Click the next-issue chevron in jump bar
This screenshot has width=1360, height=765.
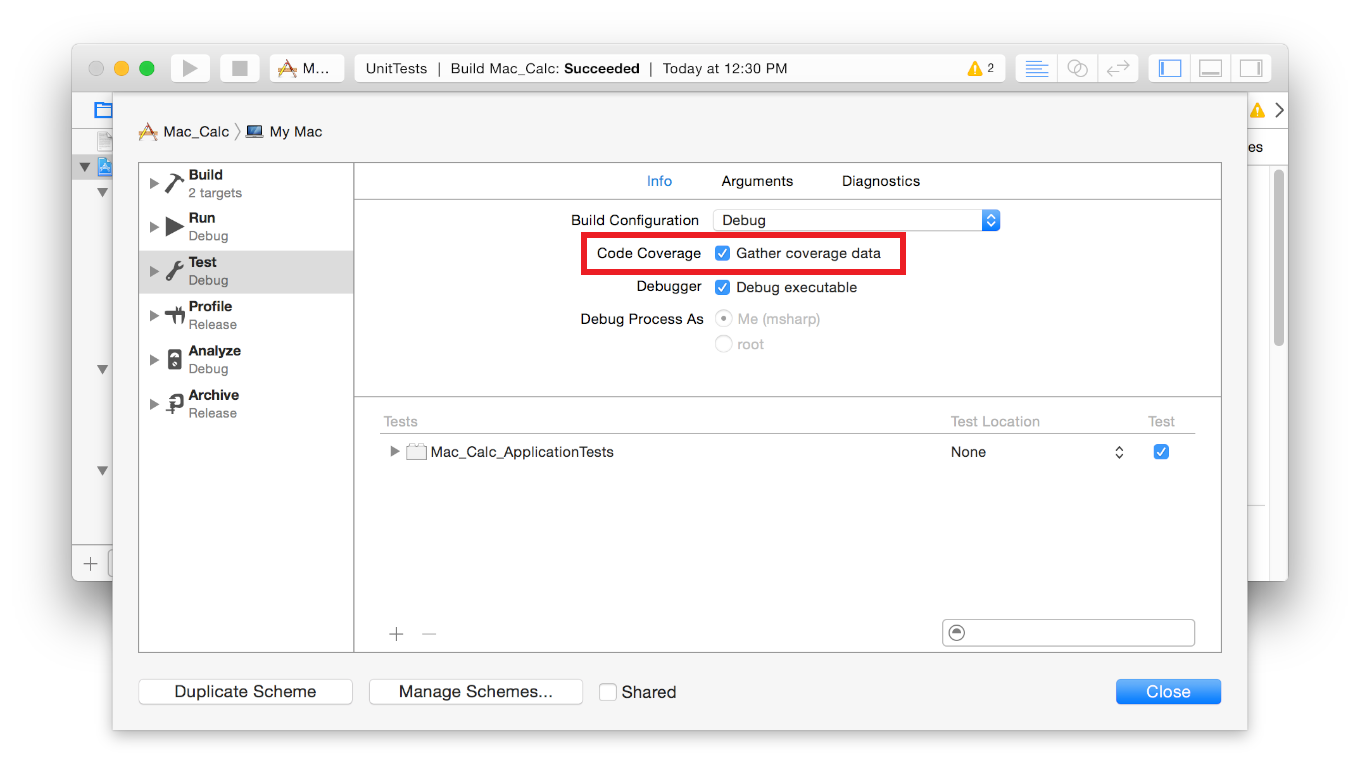(x=1279, y=110)
